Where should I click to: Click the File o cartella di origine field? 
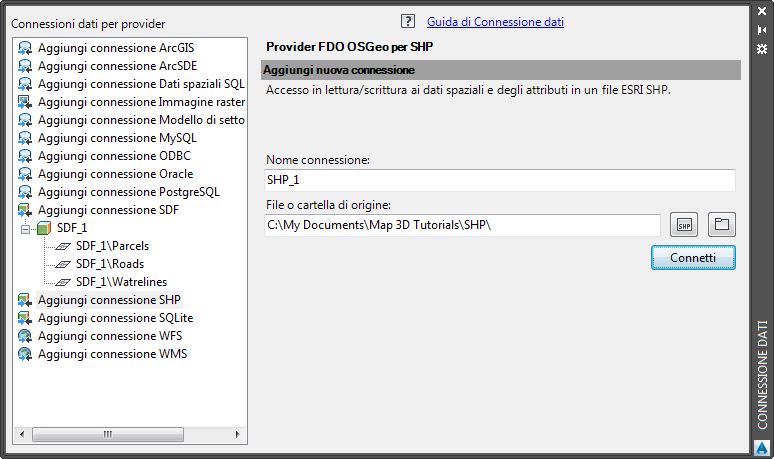pos(462,225)
